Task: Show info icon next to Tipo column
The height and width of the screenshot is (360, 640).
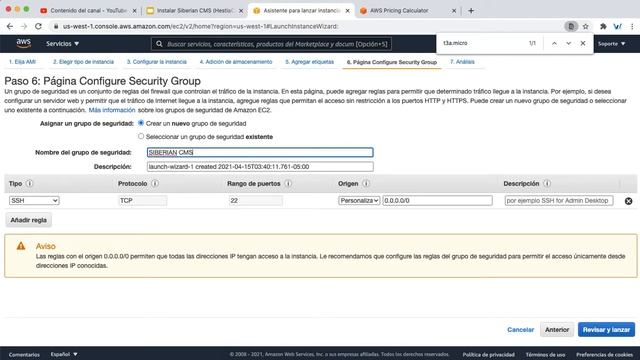Action: tap(29, 184)
